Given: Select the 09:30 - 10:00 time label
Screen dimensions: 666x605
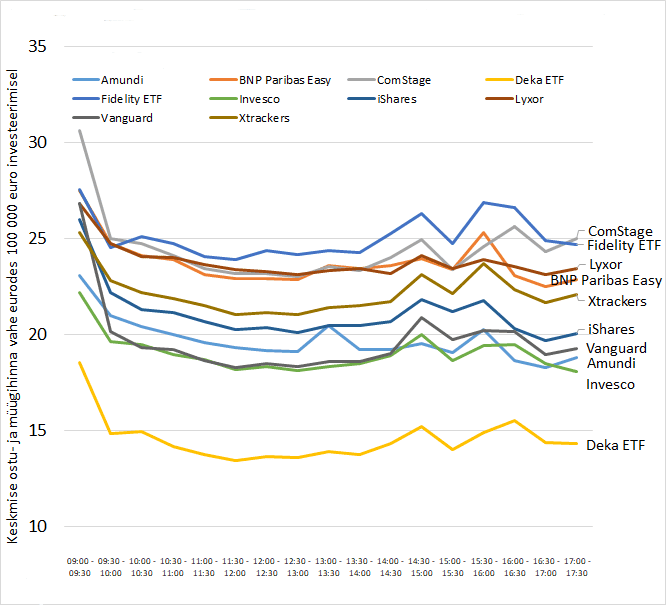Looking at the screenshot, I should pos(110,567).
